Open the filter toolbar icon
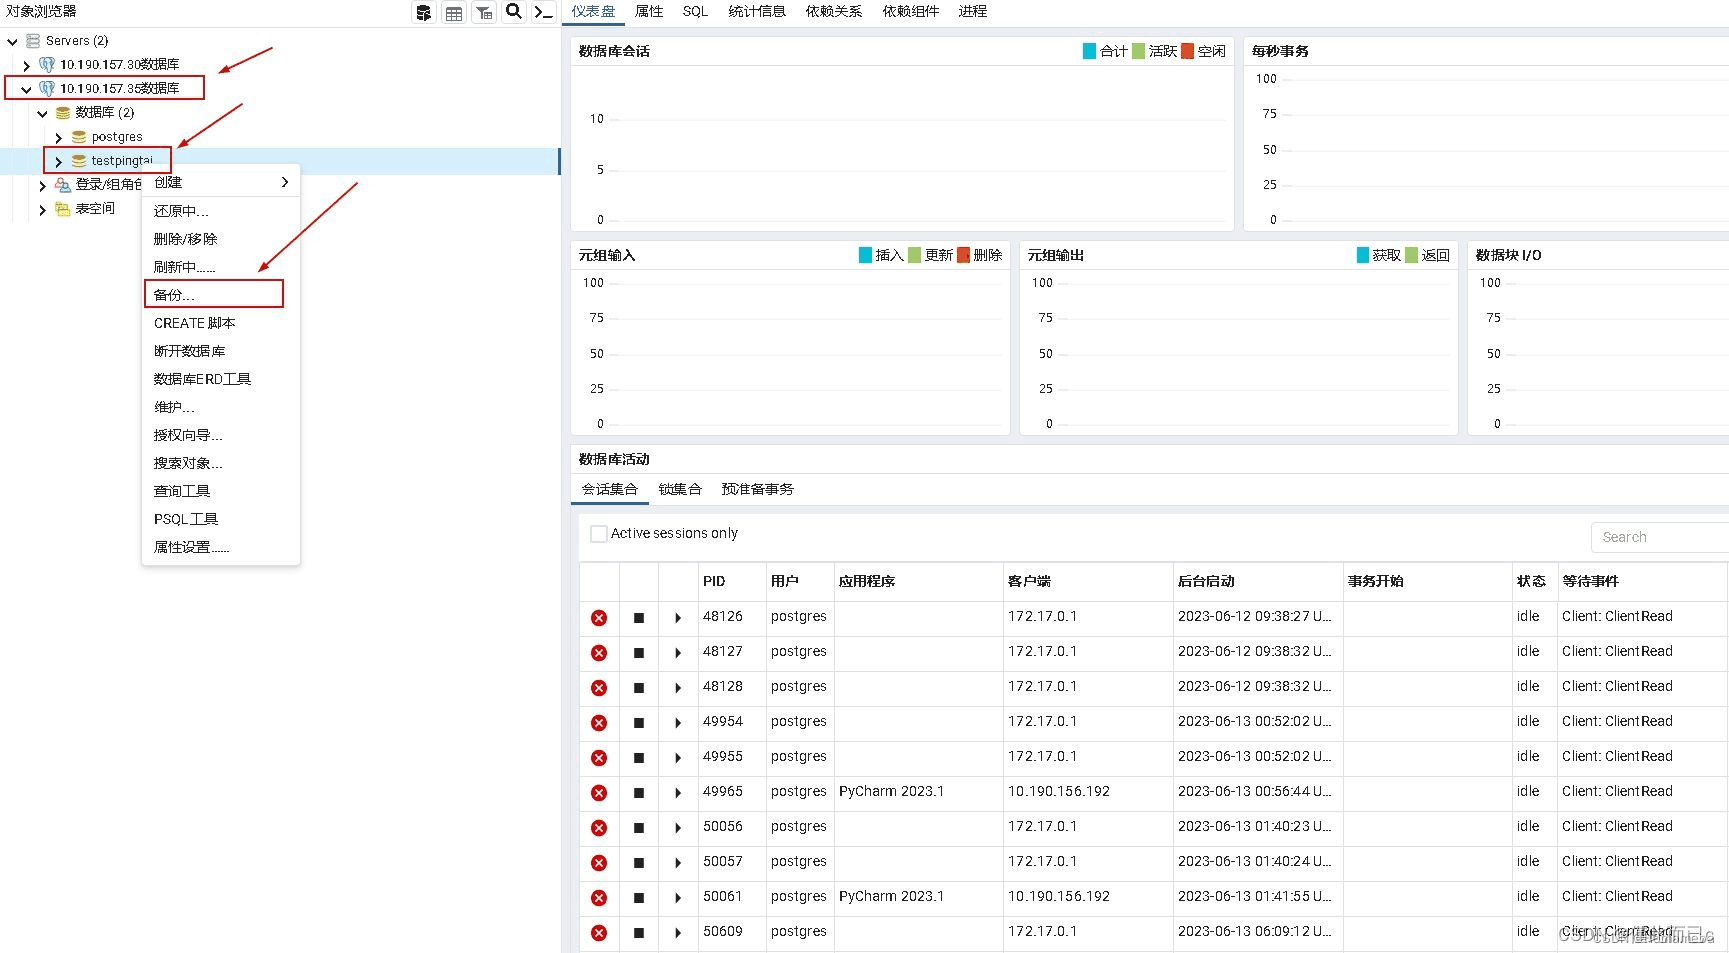The image size is (1729, 953). (x=483, y=11)
